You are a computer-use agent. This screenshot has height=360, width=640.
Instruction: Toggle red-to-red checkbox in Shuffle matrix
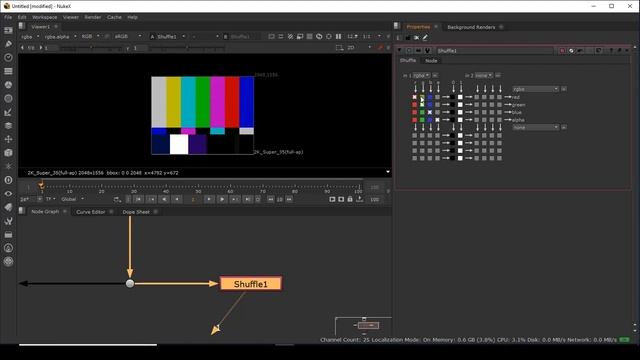(415, 97)
